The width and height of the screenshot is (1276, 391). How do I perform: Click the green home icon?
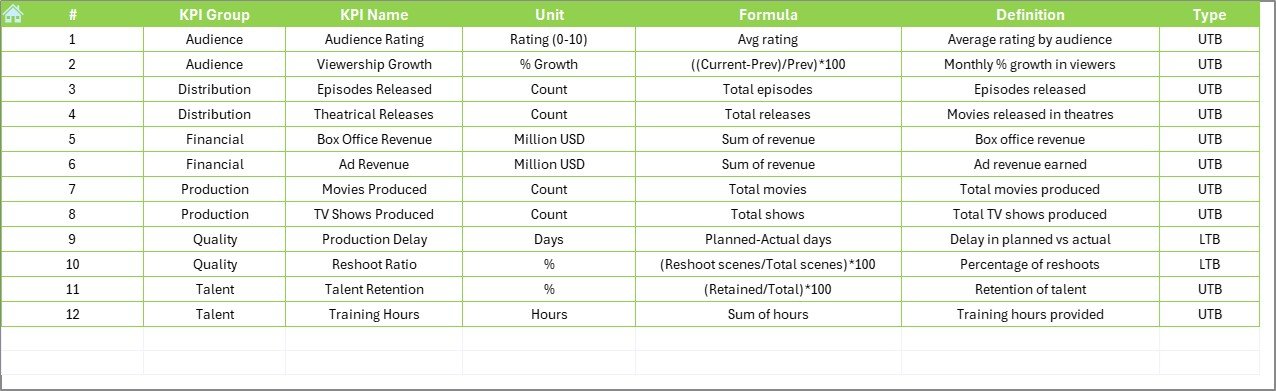click(x=13, y=13)
